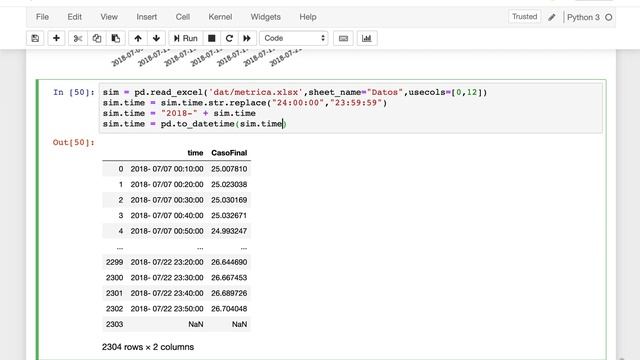The width and height of the screenshot is (640, 360).
Task: Click the Python 3 kernel name
Action: click(583, 17)
